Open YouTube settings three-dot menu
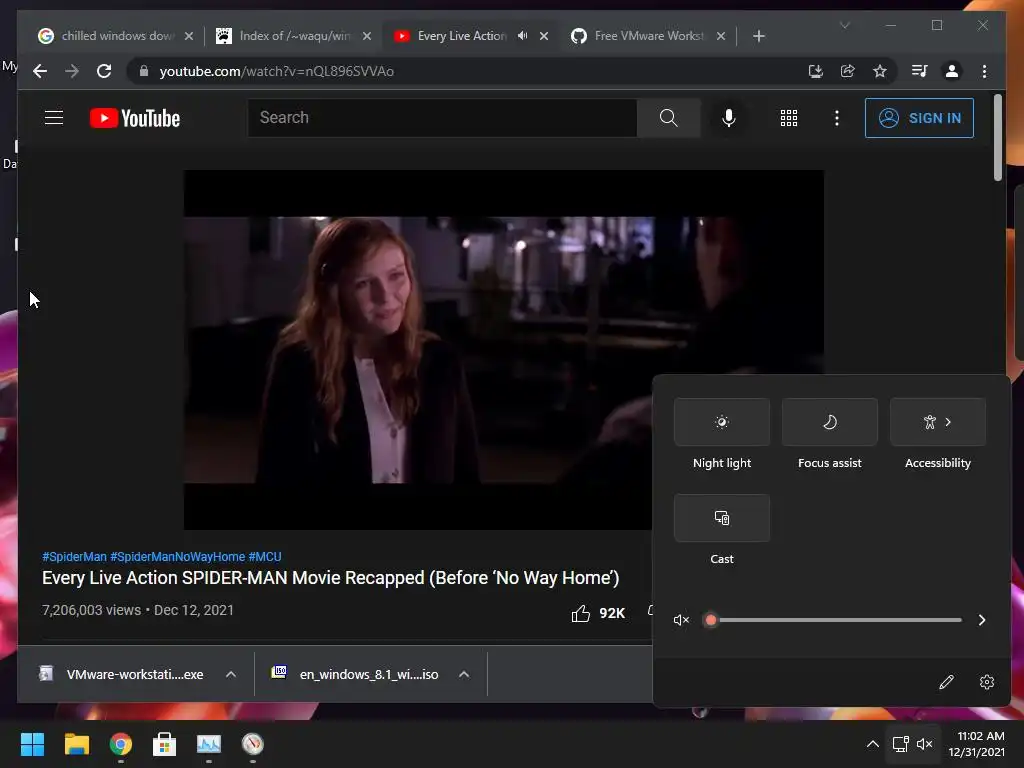1024x768 pixels. tap(837, 118)
